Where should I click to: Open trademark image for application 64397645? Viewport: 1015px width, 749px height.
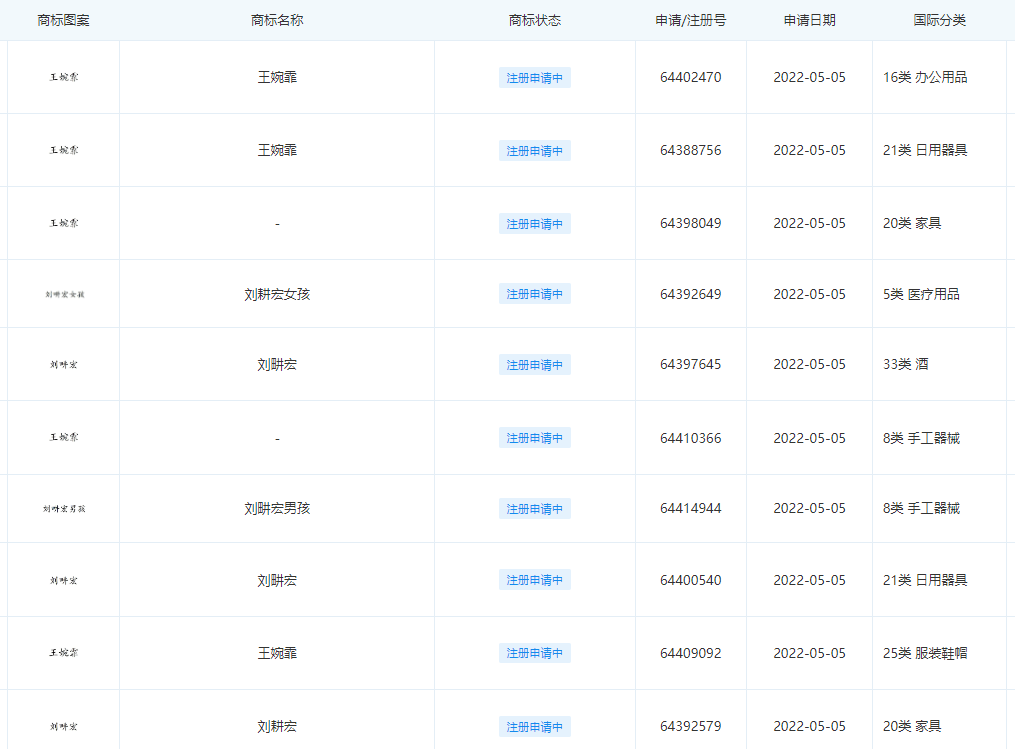(64, 364)
